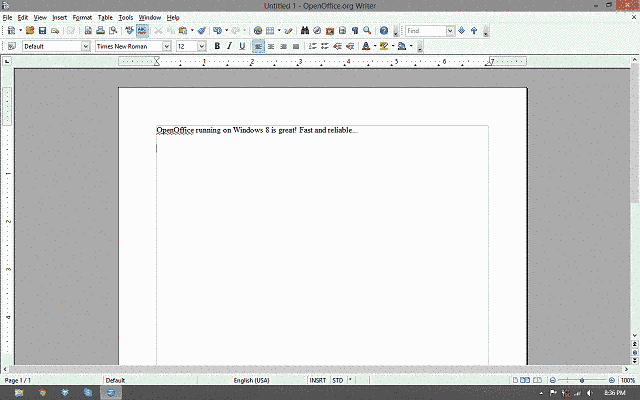Toggle Nonprinting Characters pilcrow
The width and height of the screenshot is (640, 400).
355,31
